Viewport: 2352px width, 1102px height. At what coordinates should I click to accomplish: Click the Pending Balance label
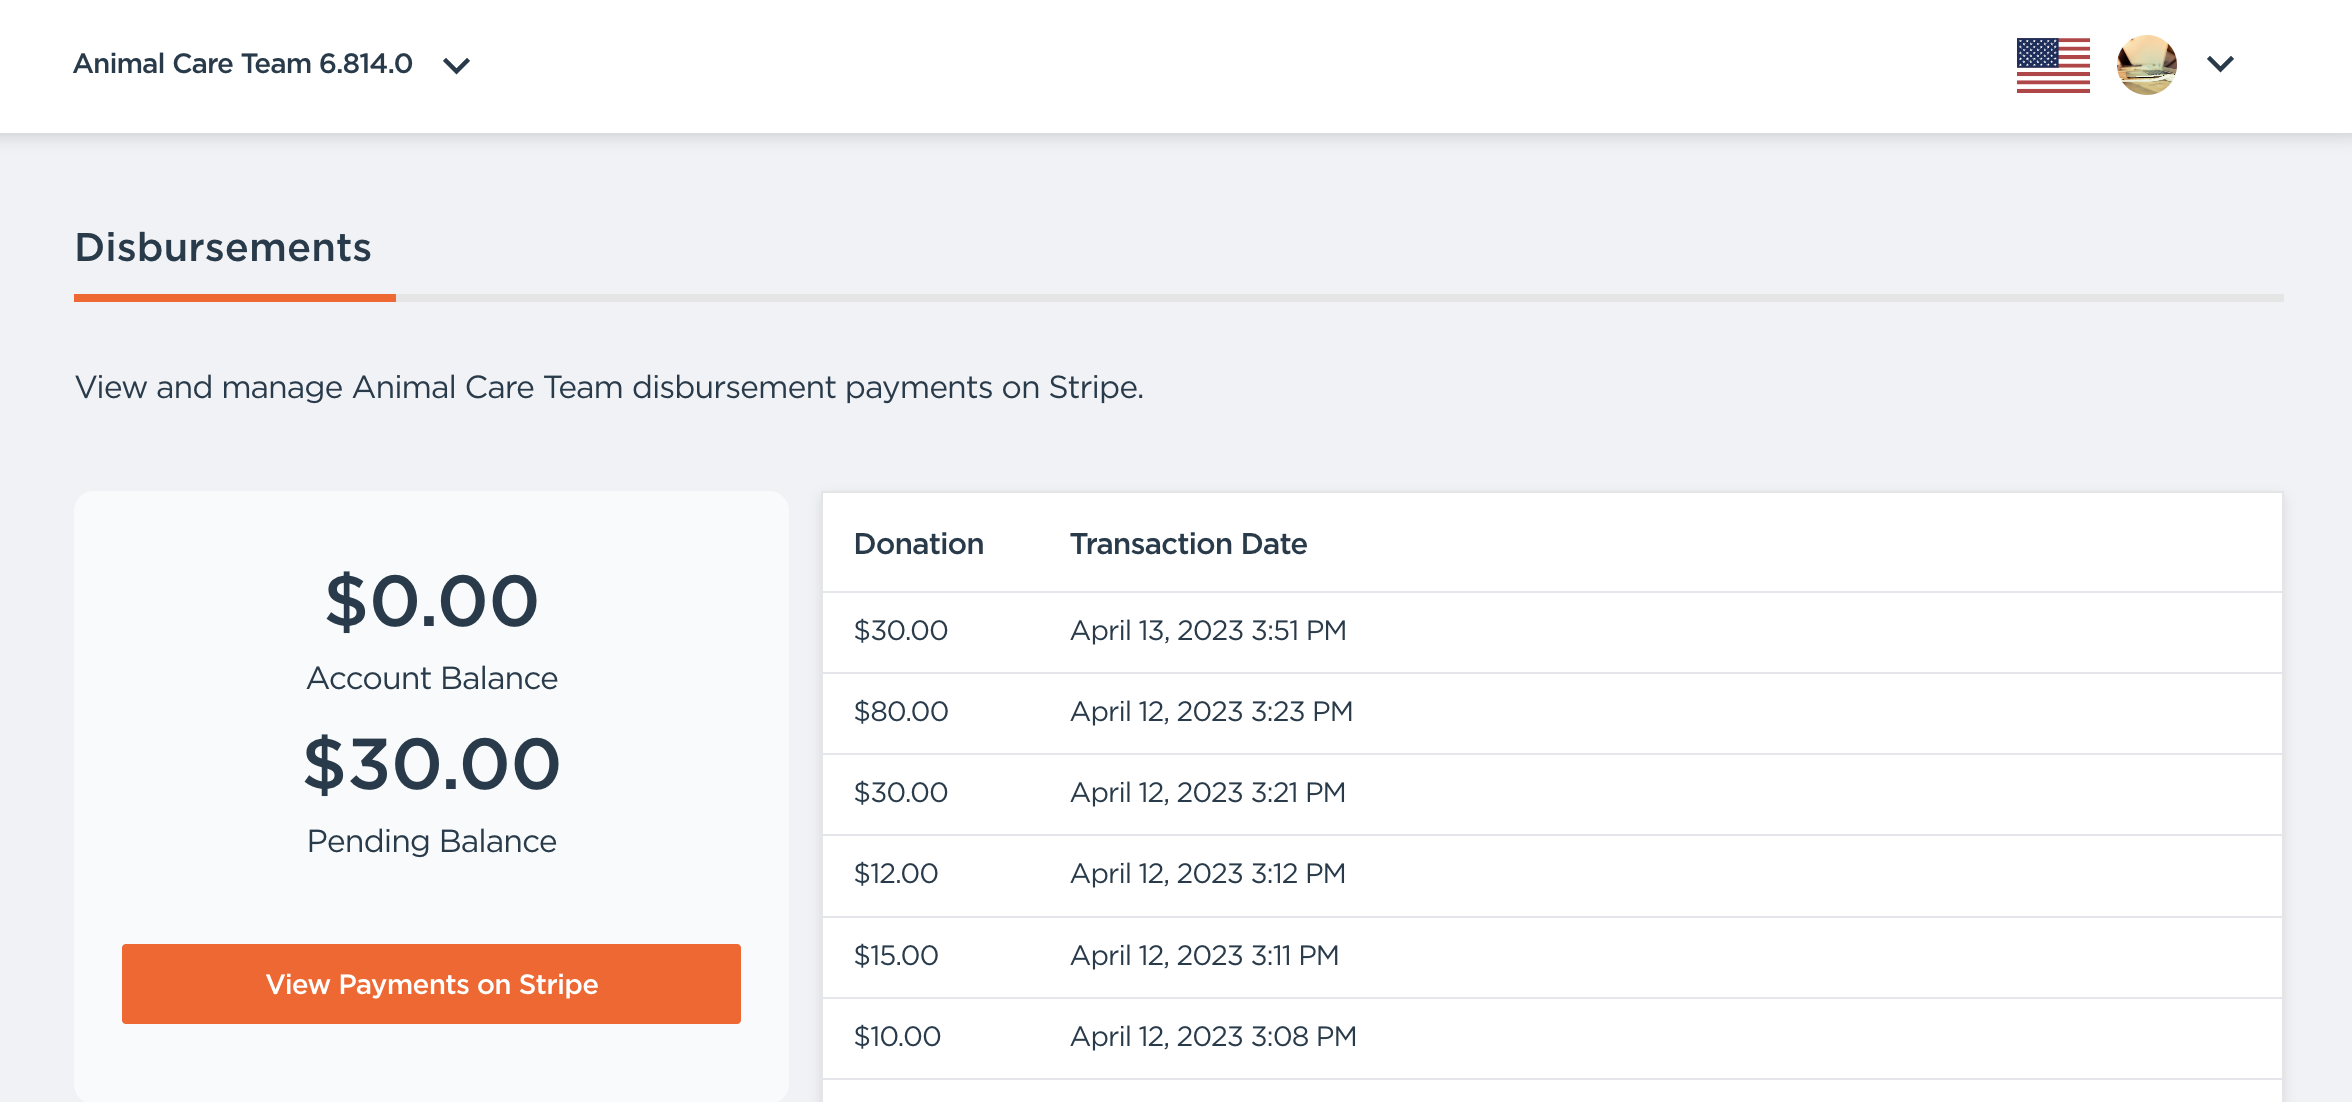(432, 841)
